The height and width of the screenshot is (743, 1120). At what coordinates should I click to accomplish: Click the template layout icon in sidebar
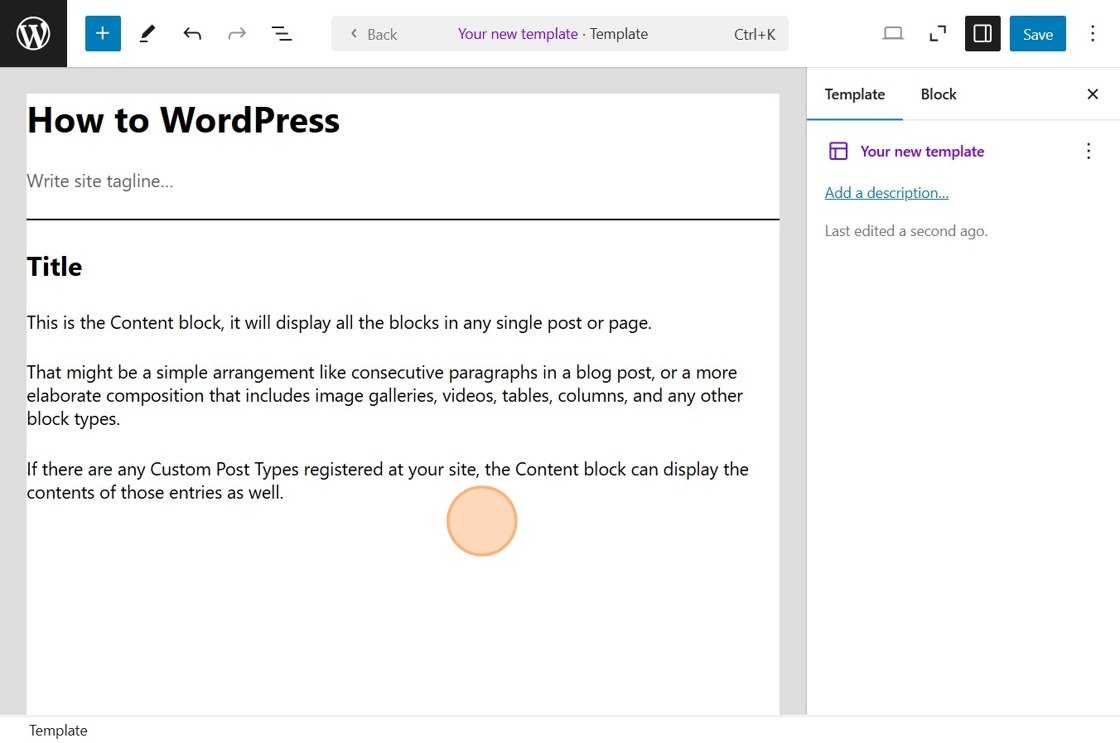838,151
